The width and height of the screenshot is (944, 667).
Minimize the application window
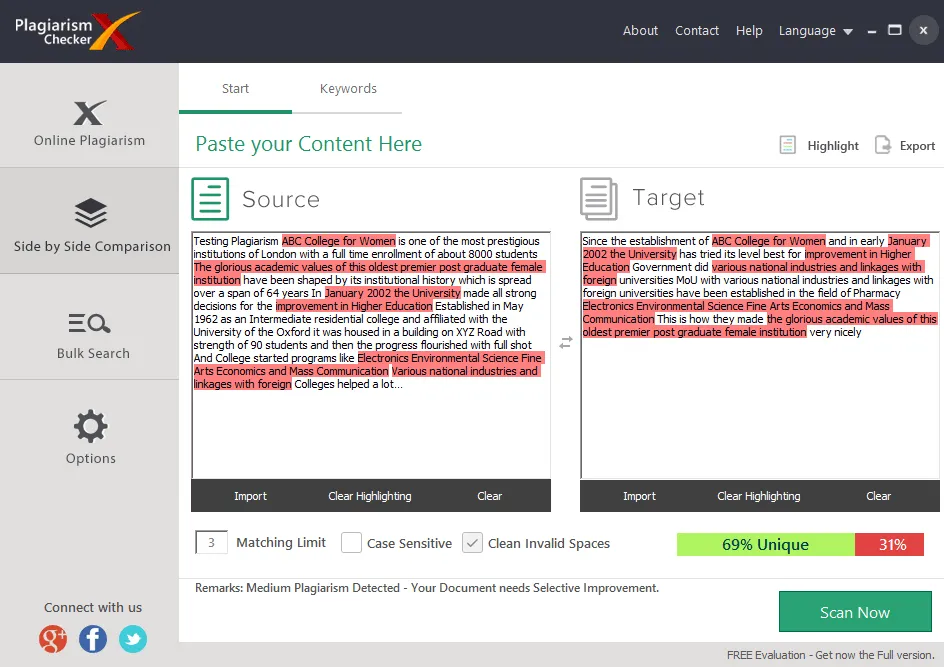(871, 32)
